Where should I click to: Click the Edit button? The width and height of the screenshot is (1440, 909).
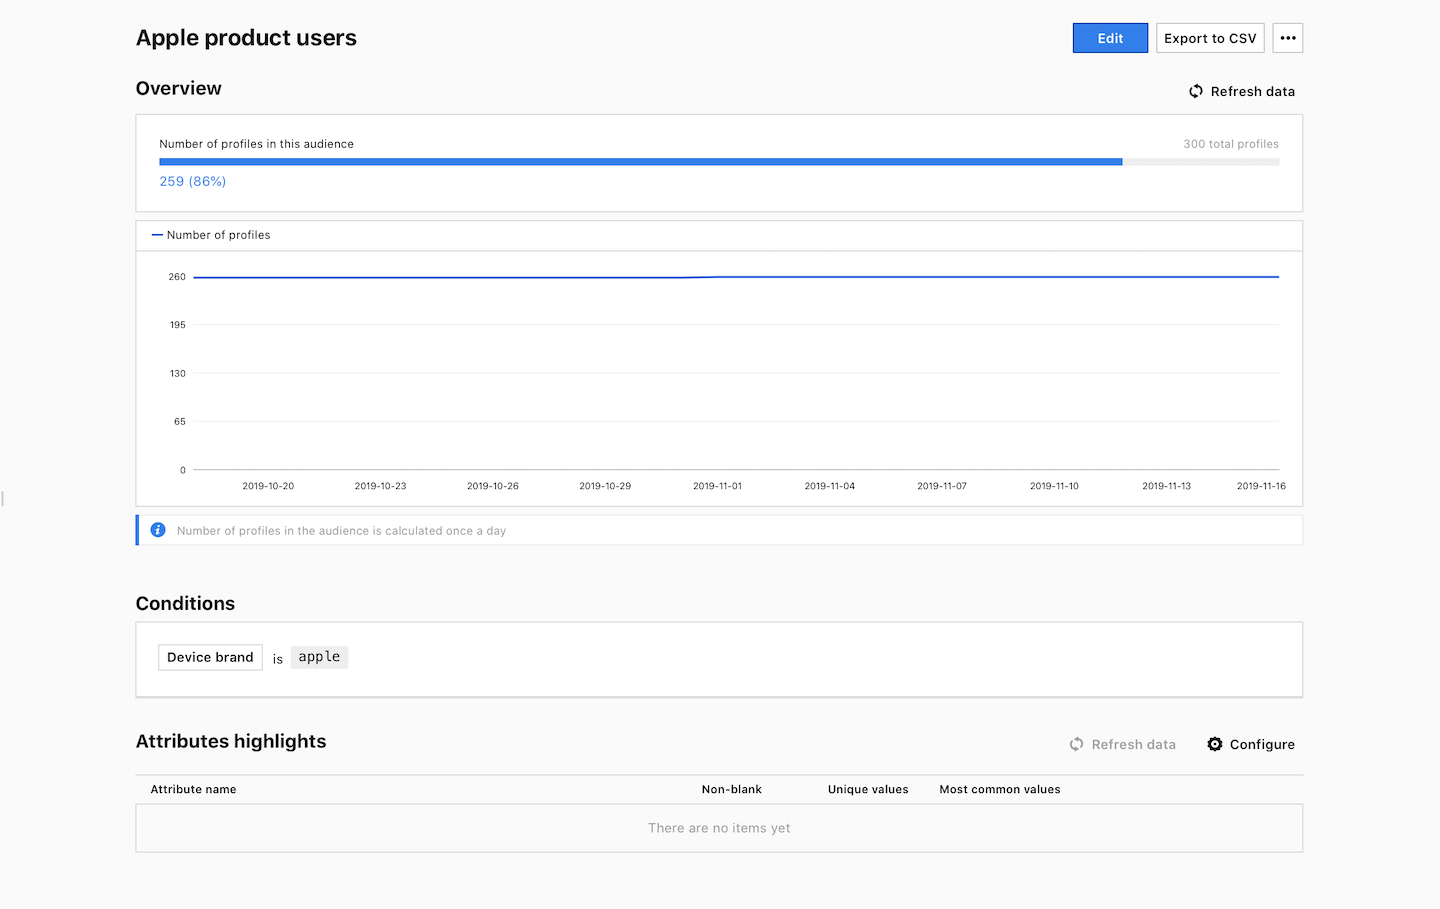(1110, 38)
